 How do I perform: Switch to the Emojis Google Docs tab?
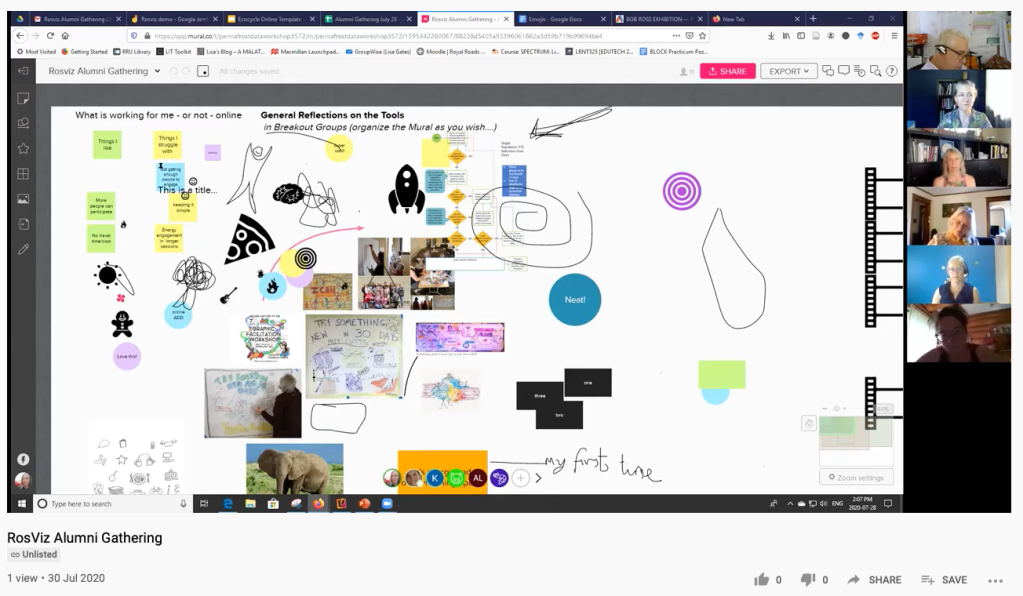561,19
